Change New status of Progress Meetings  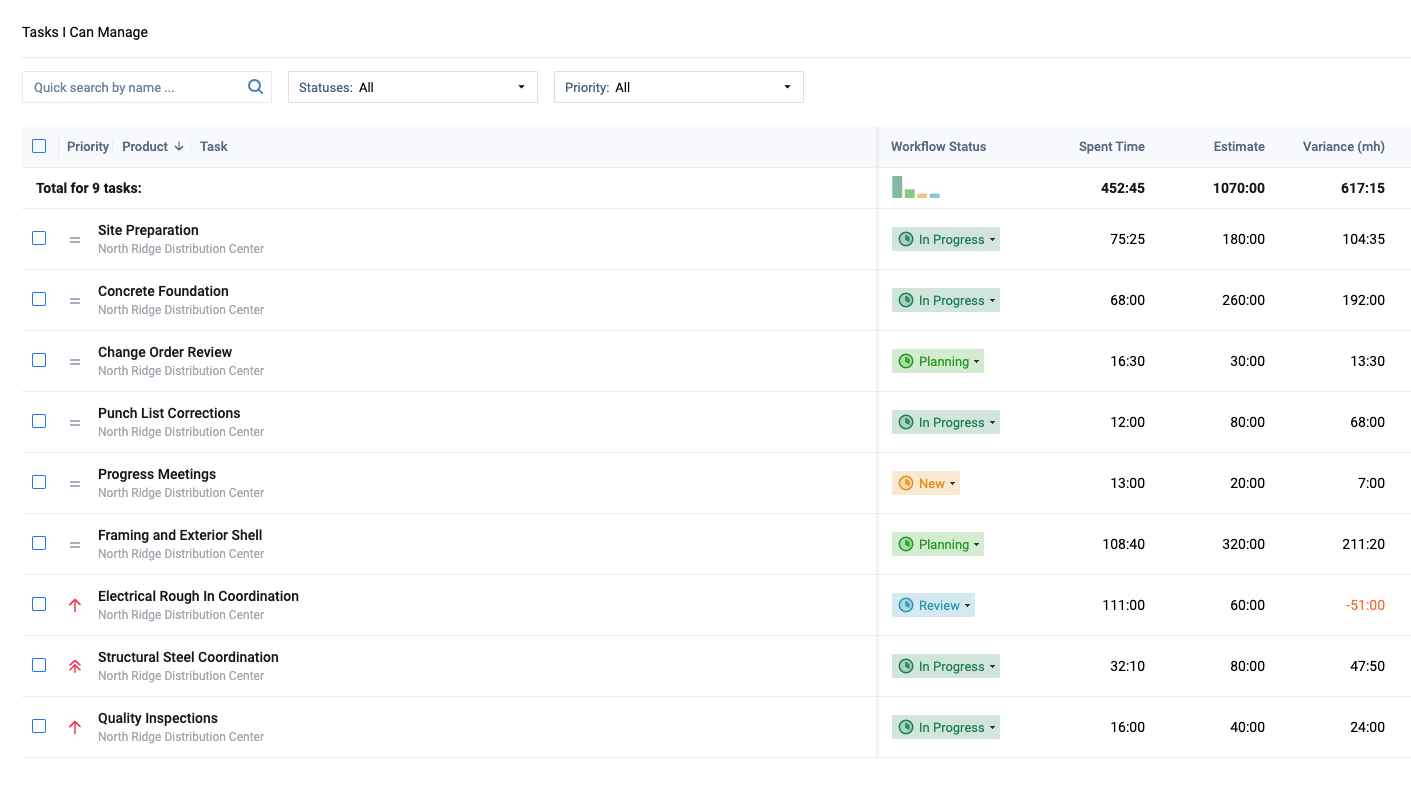click(x=926, y=484)
